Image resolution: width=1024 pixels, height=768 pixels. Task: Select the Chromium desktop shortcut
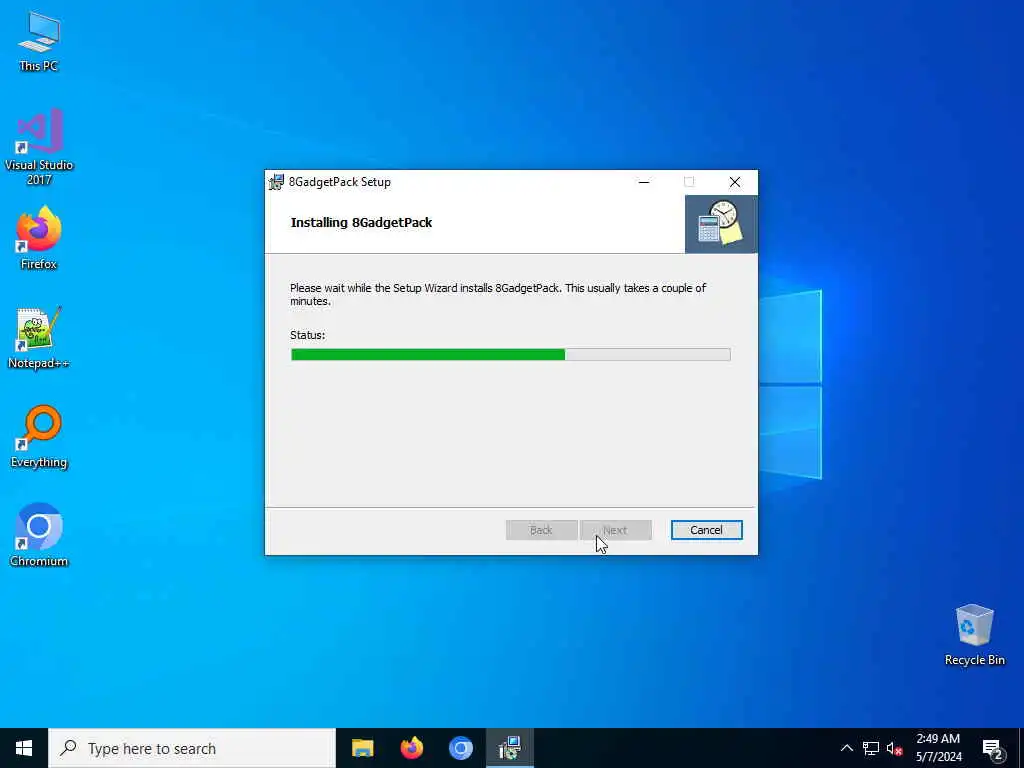(39, 535)
